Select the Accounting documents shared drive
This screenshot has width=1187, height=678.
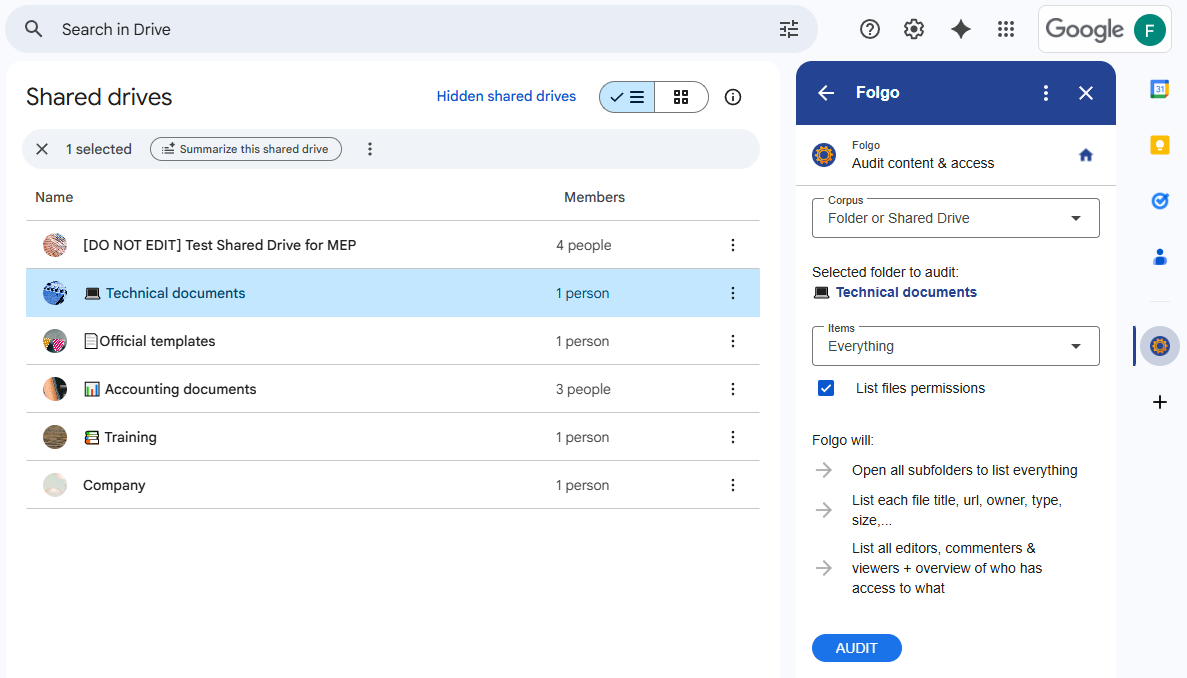[393, 389]
